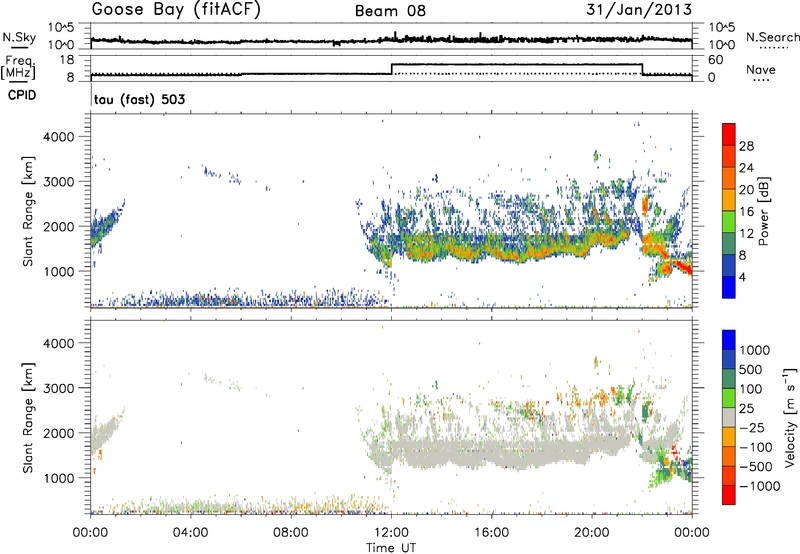The image size is (800, 554).
Task: Click the tau (fast) 503 CPID entry
Action: tap(139, 99)
